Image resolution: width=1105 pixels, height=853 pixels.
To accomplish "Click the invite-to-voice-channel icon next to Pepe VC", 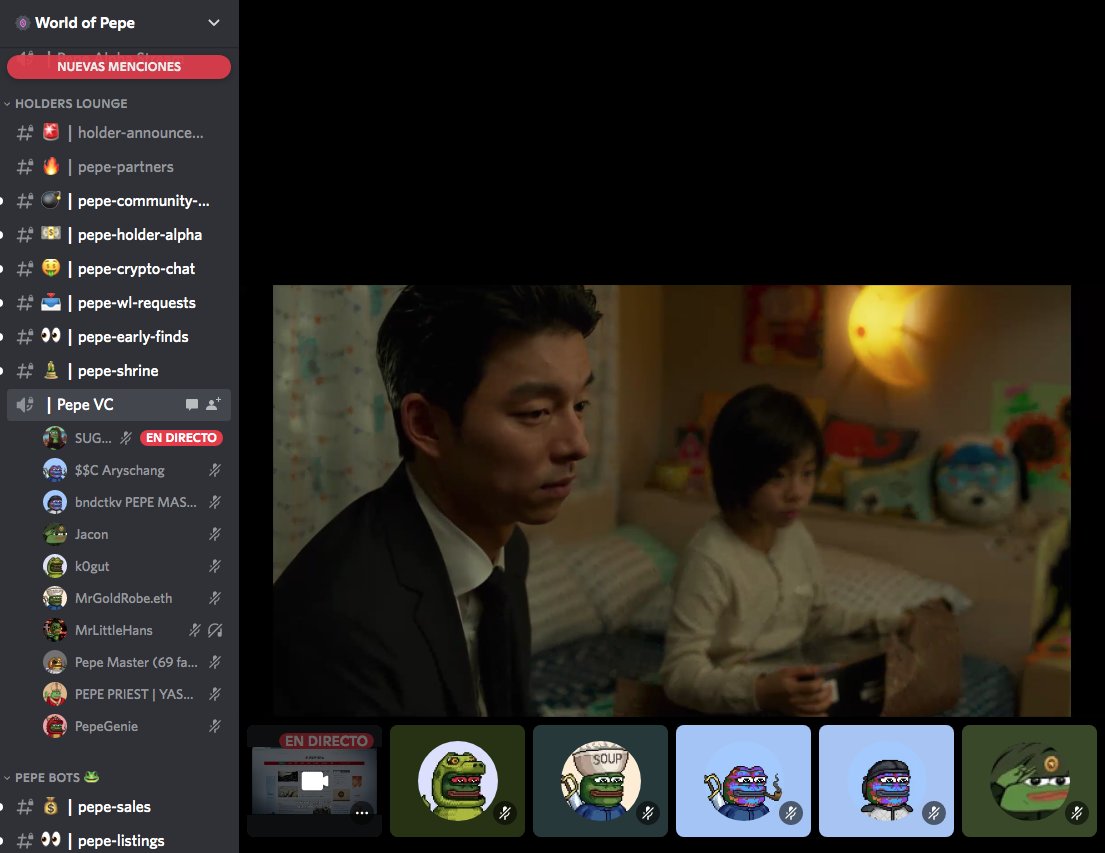I will [214, 404].
